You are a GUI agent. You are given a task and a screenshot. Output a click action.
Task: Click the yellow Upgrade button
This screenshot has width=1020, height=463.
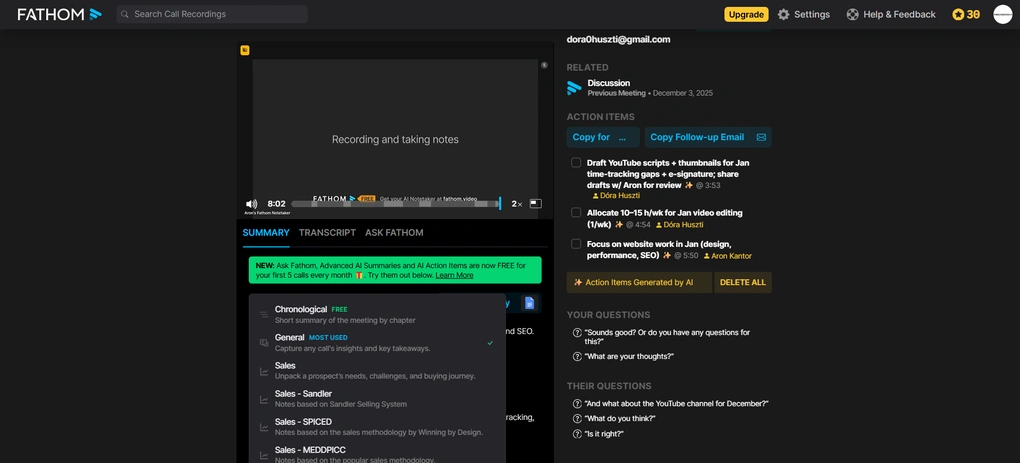(x=746, y=14)
